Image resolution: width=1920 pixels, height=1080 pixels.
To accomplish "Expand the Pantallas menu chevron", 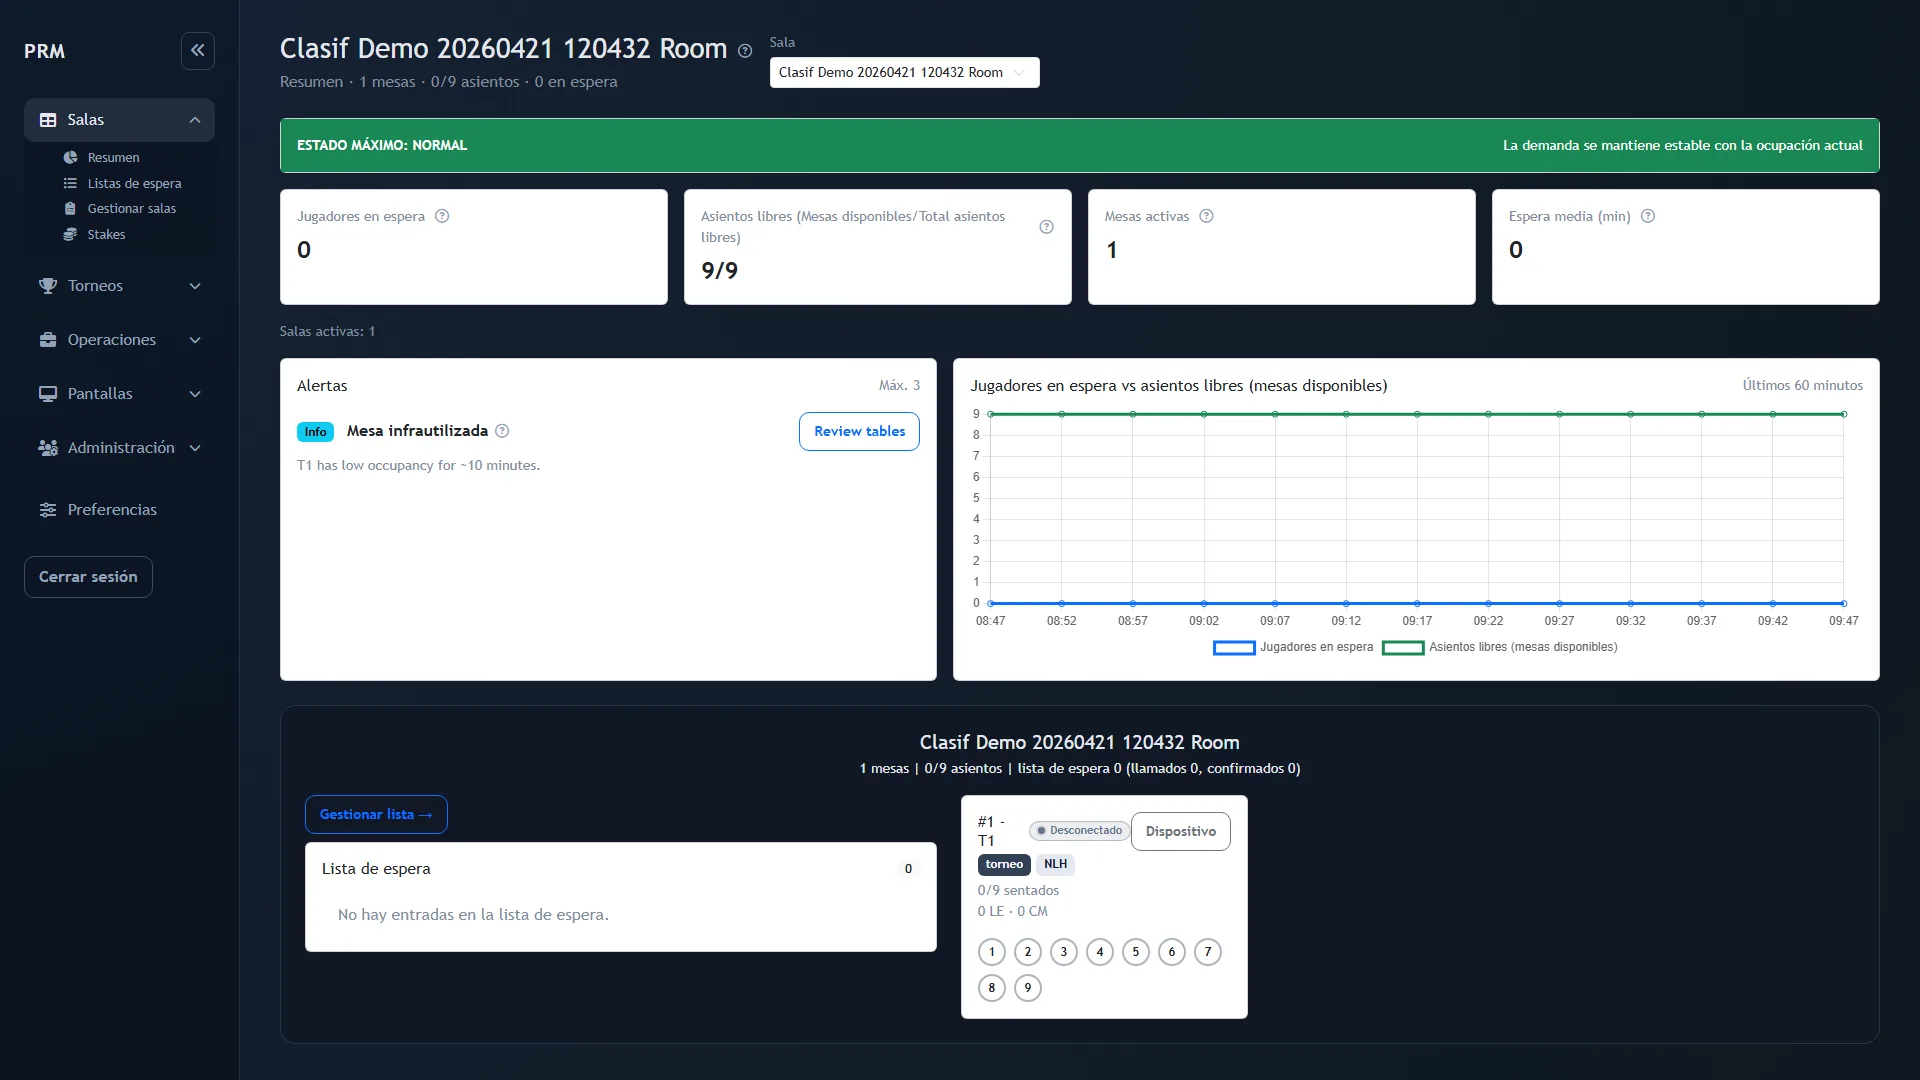I will pyautogui.click(x=195, y=394).
